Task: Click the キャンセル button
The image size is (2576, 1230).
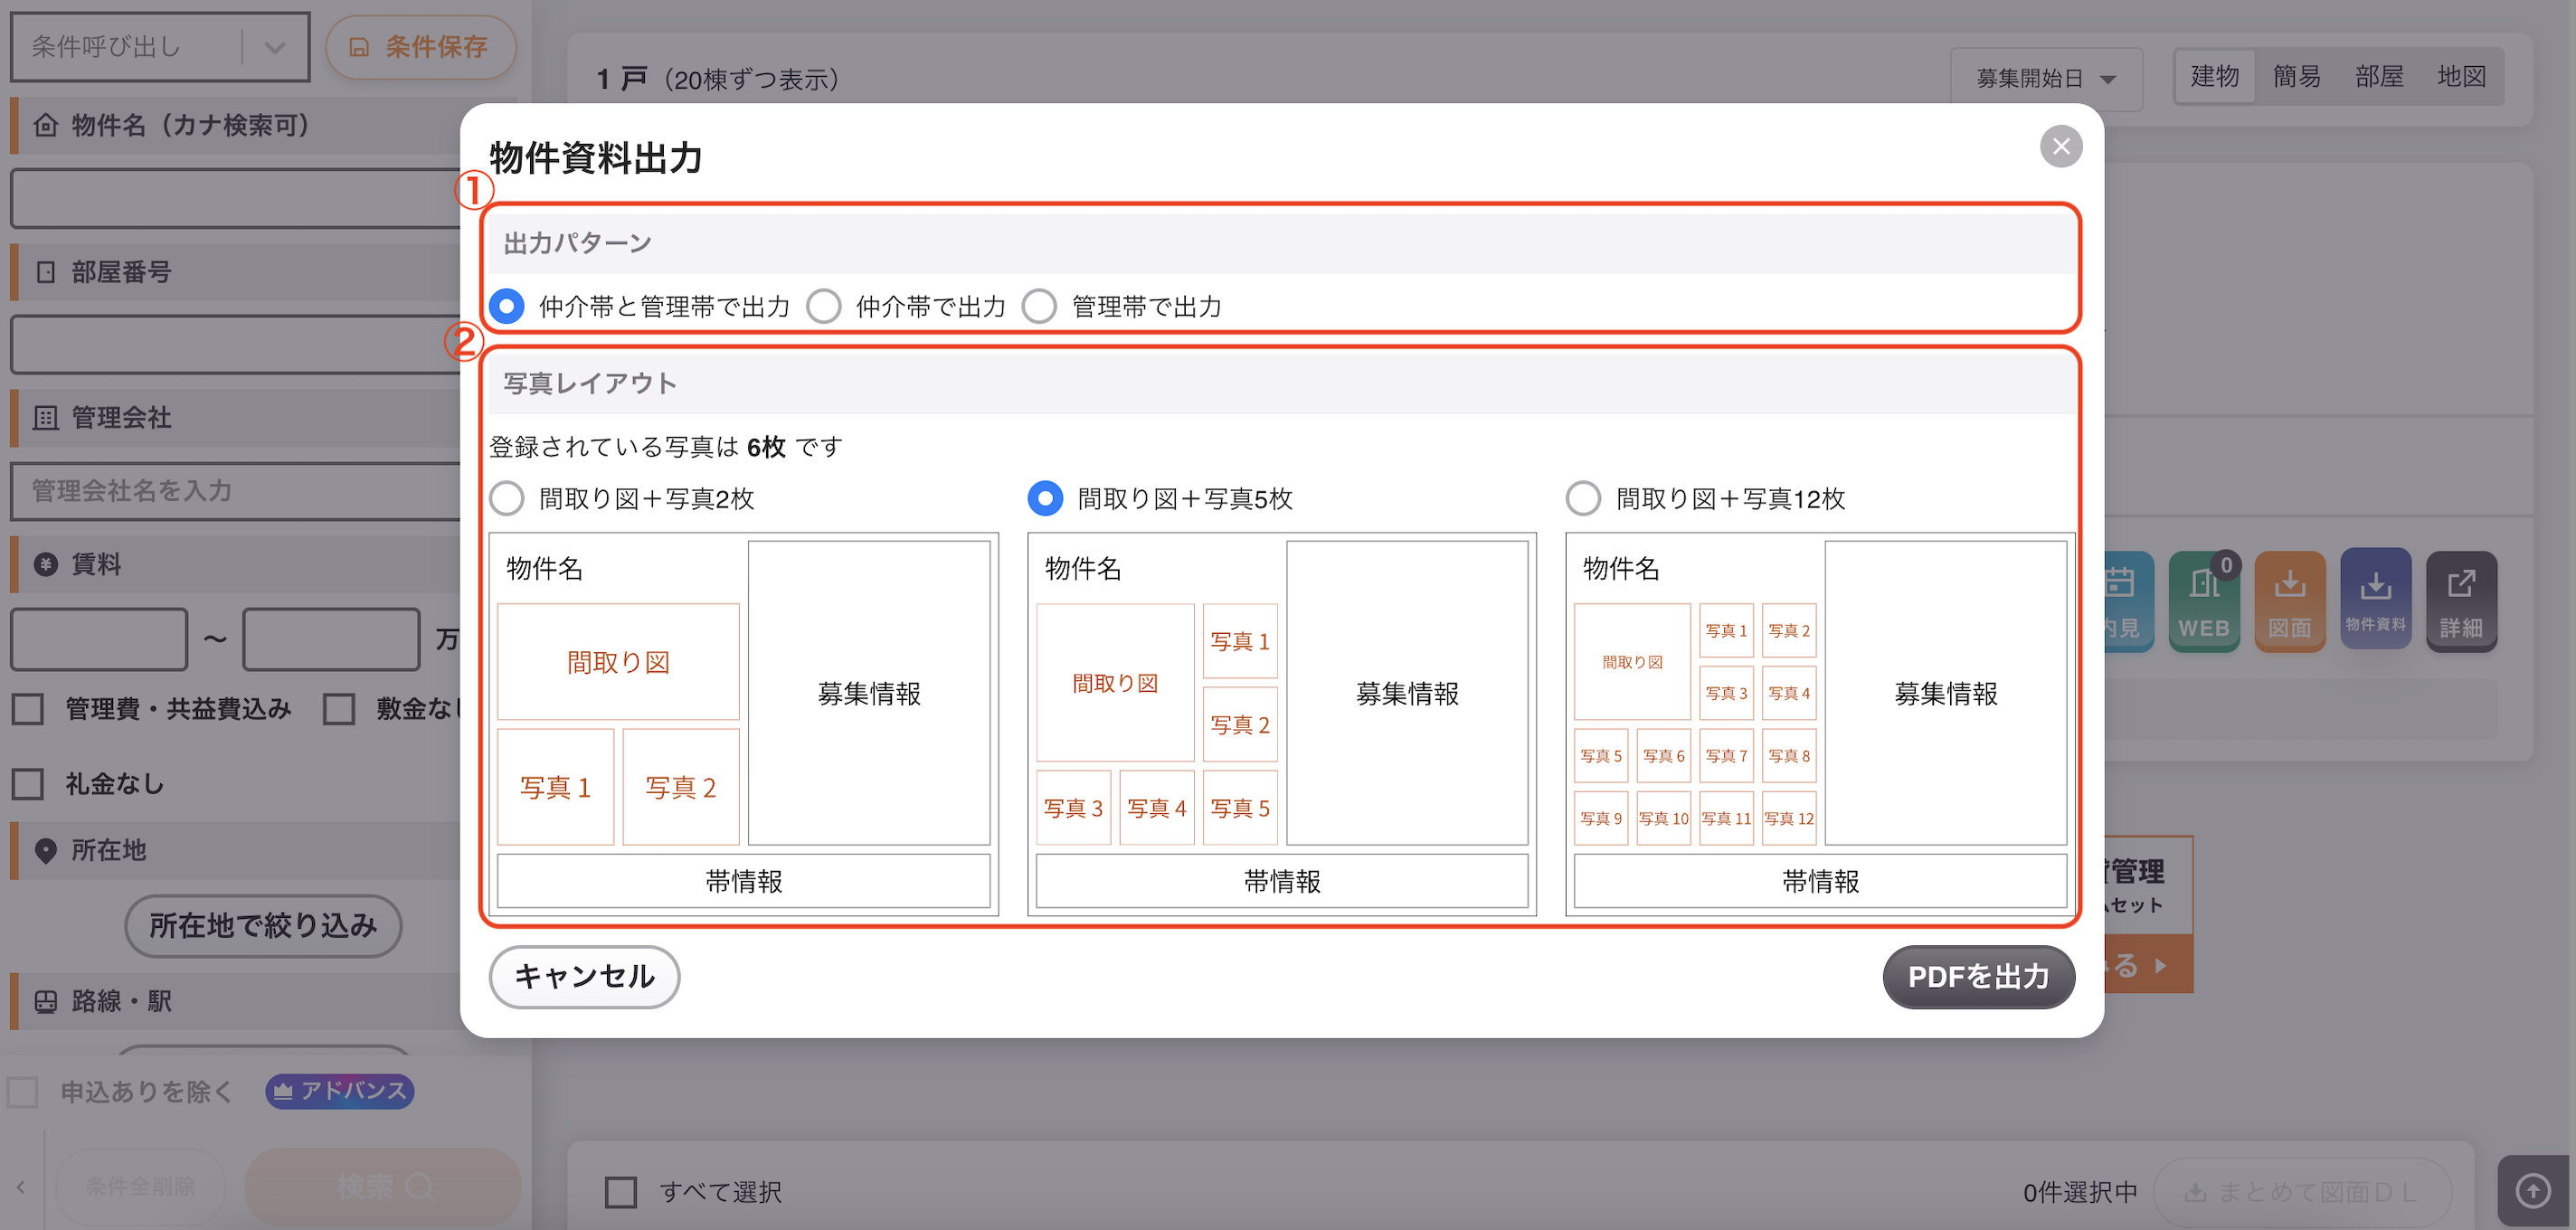Action: click(x=585, y=976)
